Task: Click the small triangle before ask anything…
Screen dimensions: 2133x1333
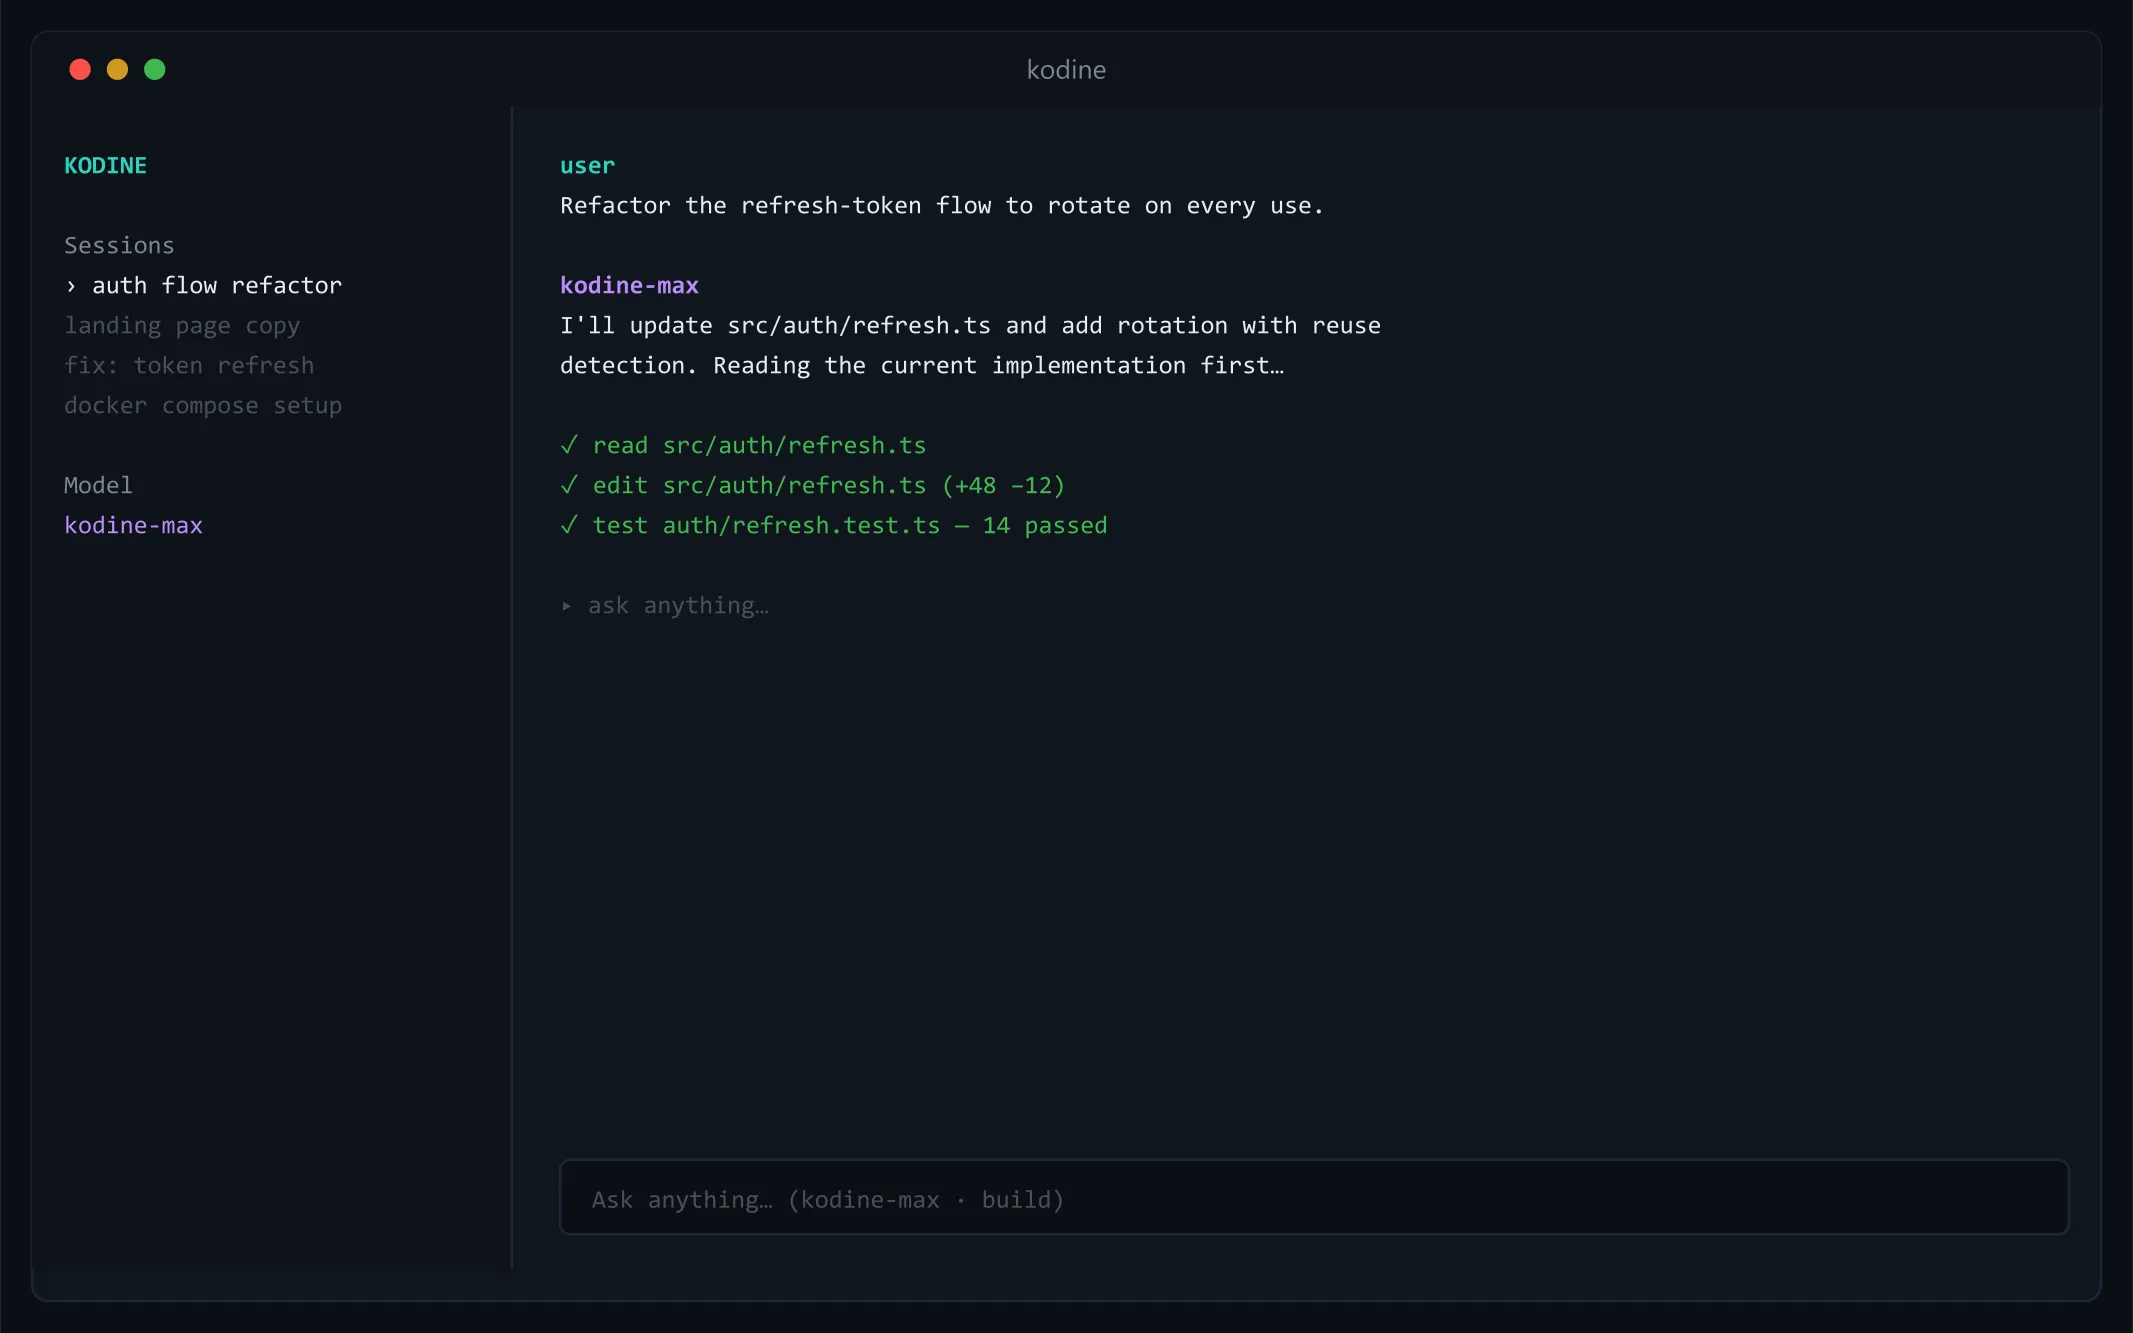Action: 566,606
